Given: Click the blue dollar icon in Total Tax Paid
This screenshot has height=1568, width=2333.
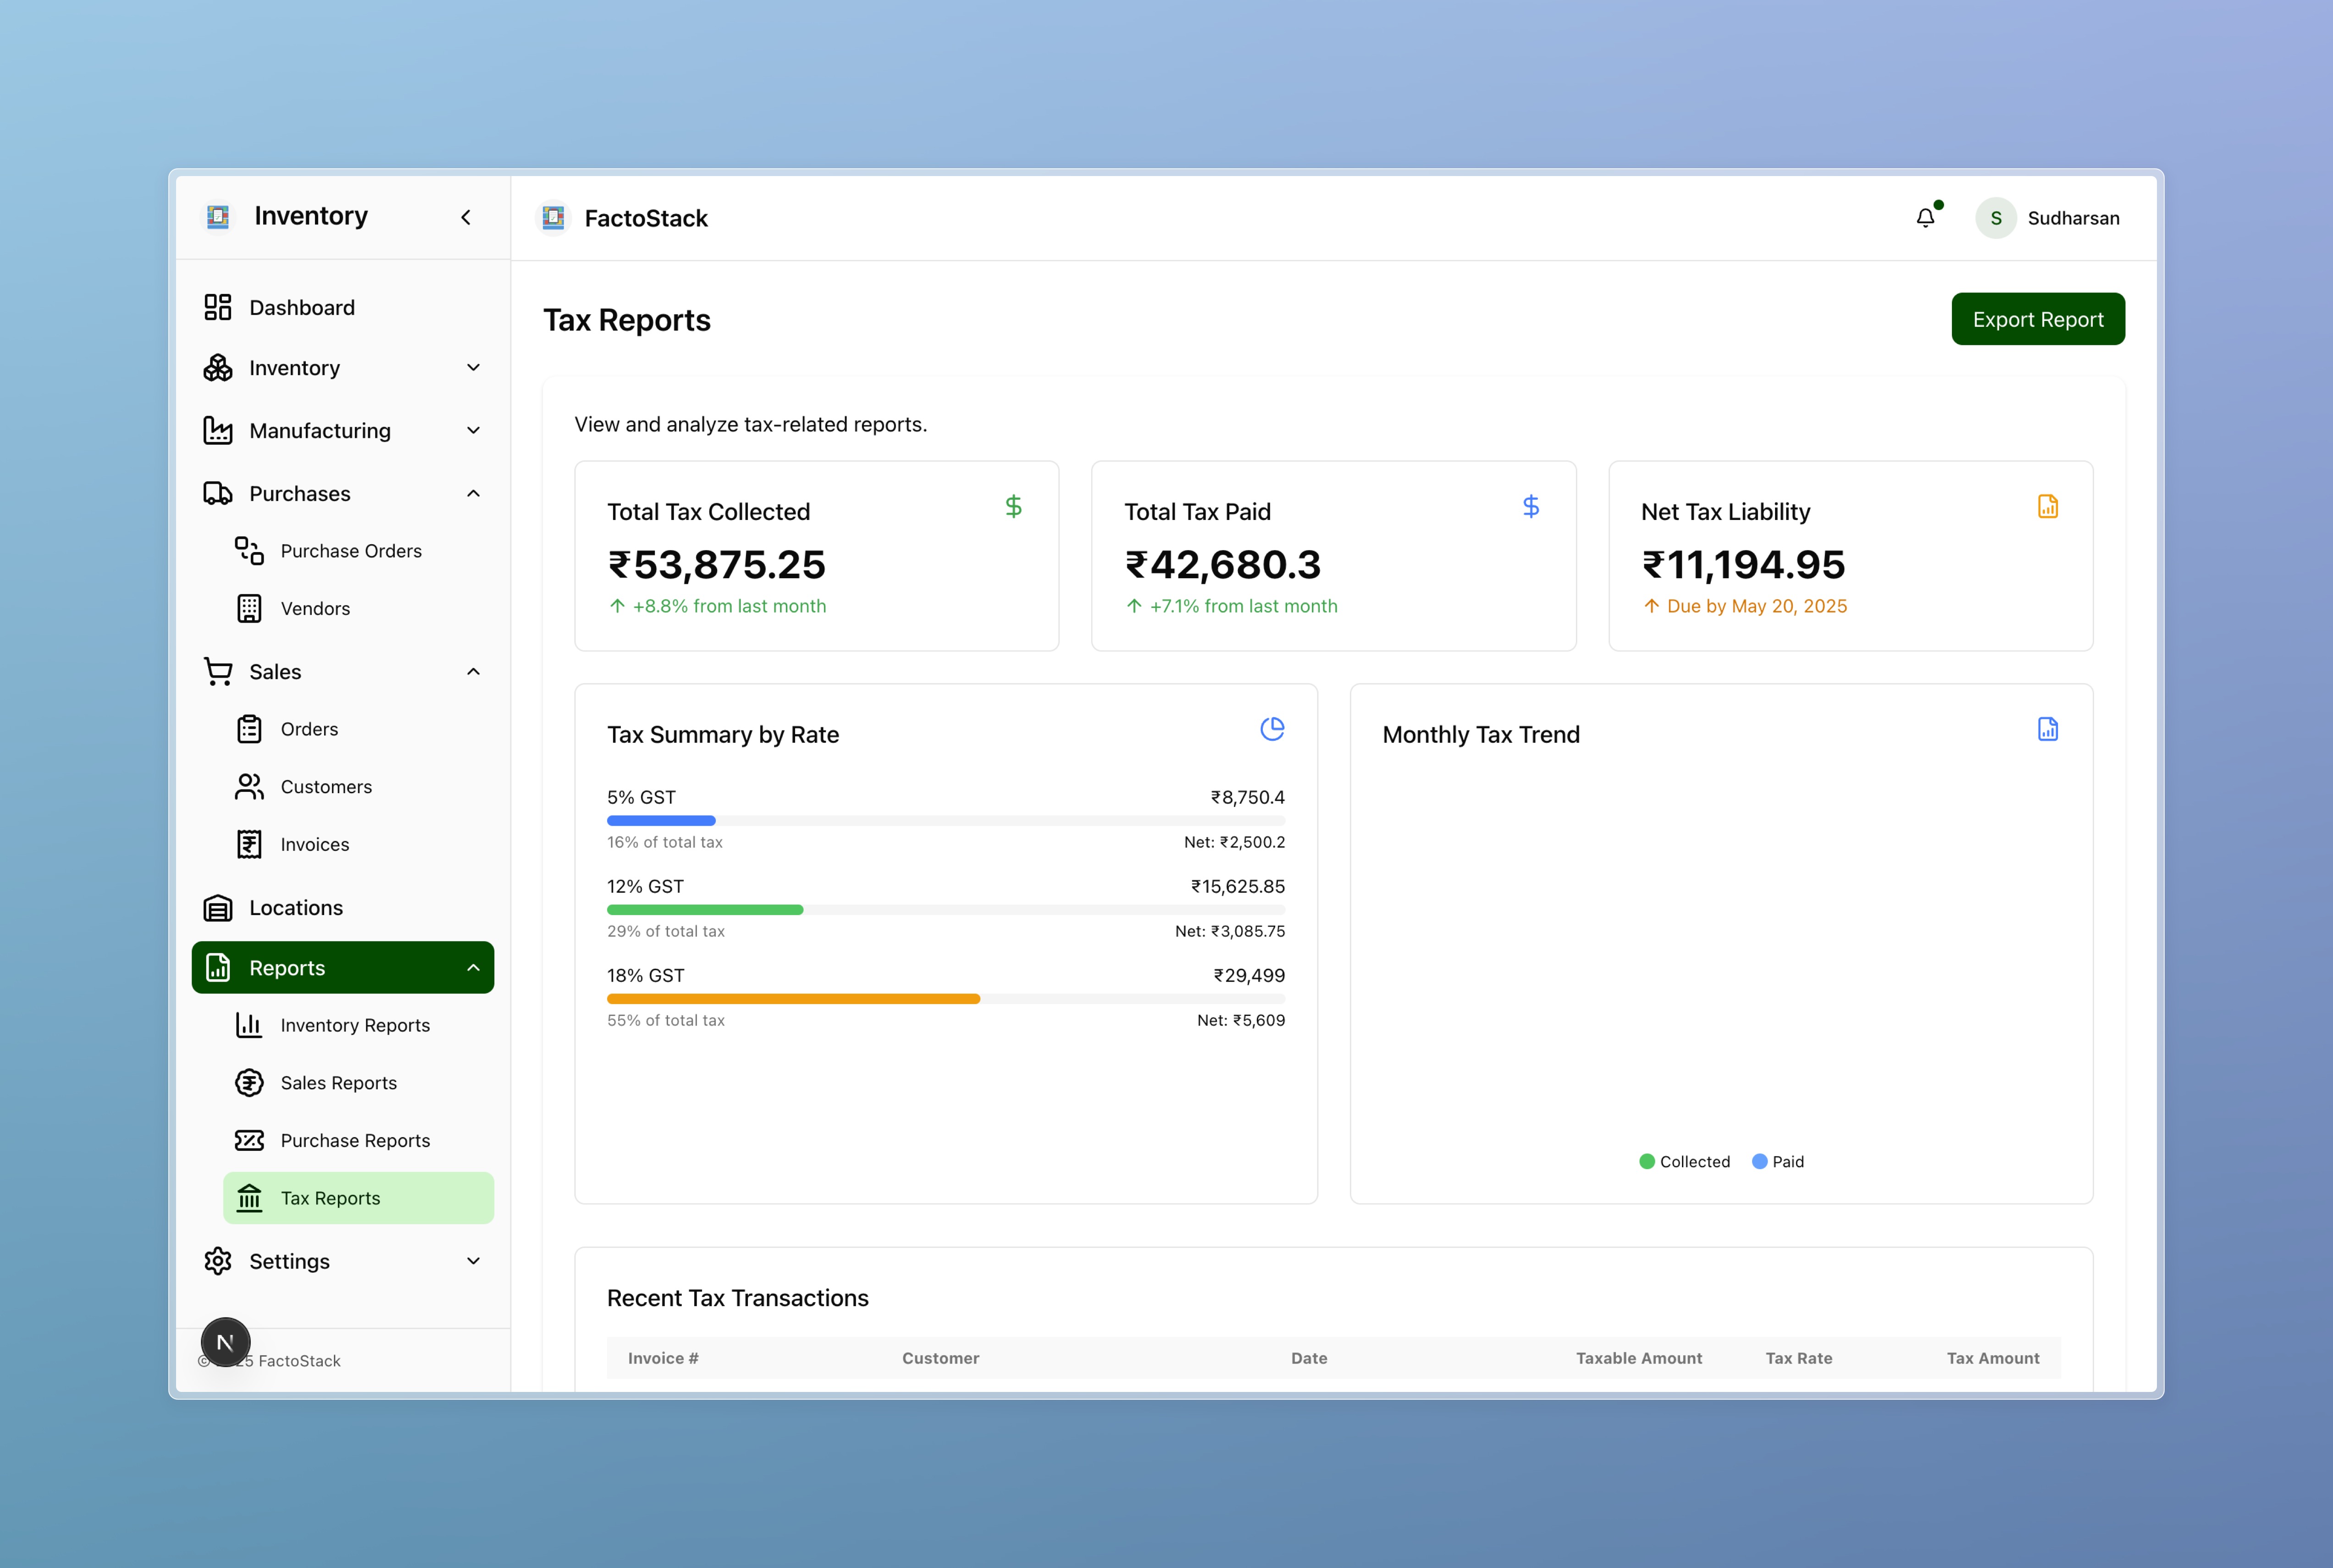Looking at the screenshot, I should pos(1530,506).
